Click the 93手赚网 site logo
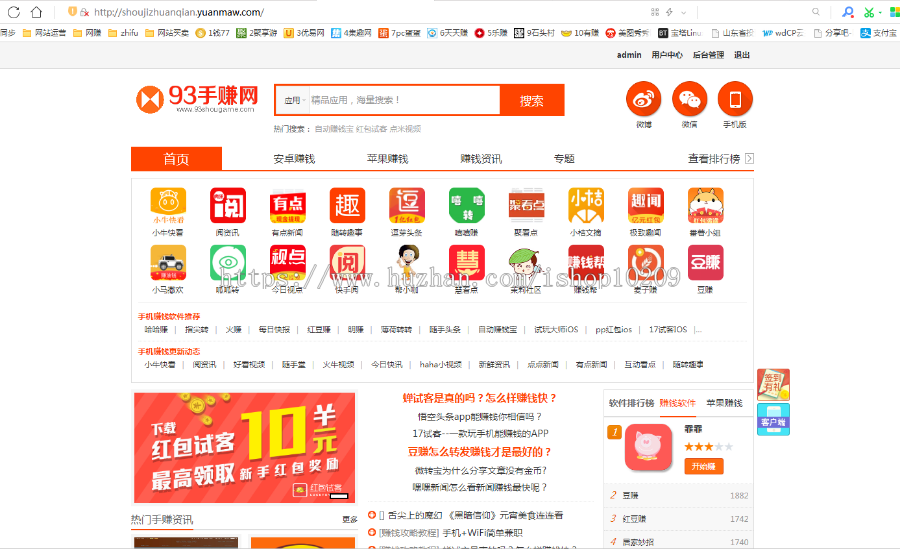 197,99
